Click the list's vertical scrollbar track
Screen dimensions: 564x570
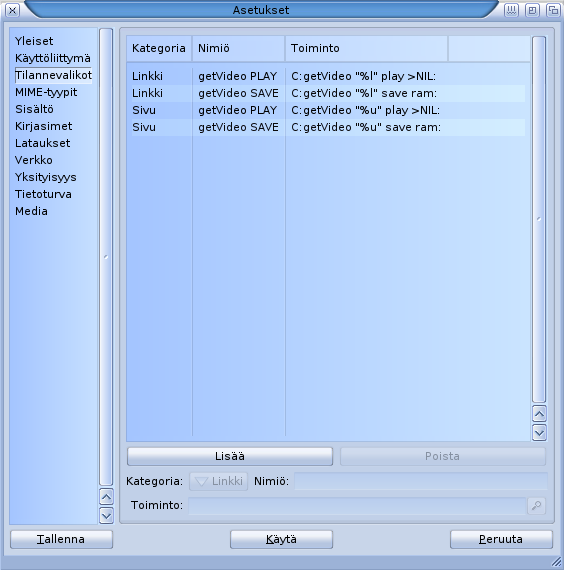click(x=539, y=220)
